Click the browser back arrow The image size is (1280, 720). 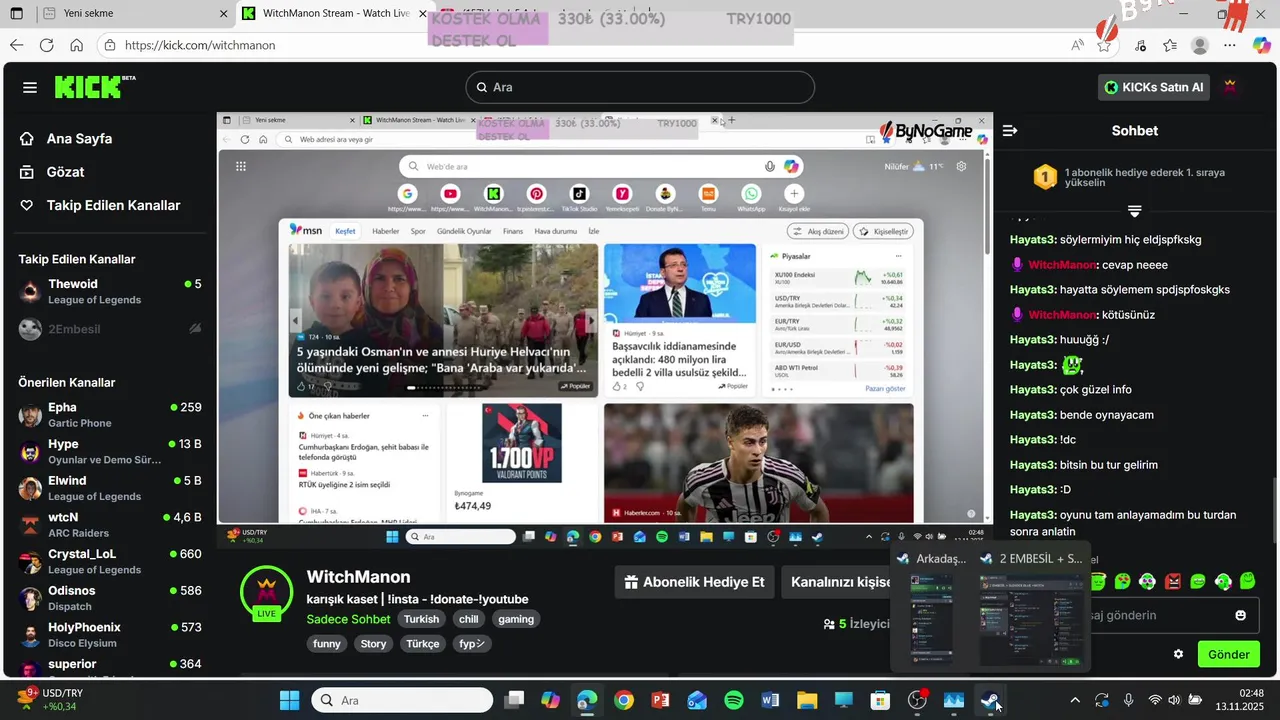[16, 45]
